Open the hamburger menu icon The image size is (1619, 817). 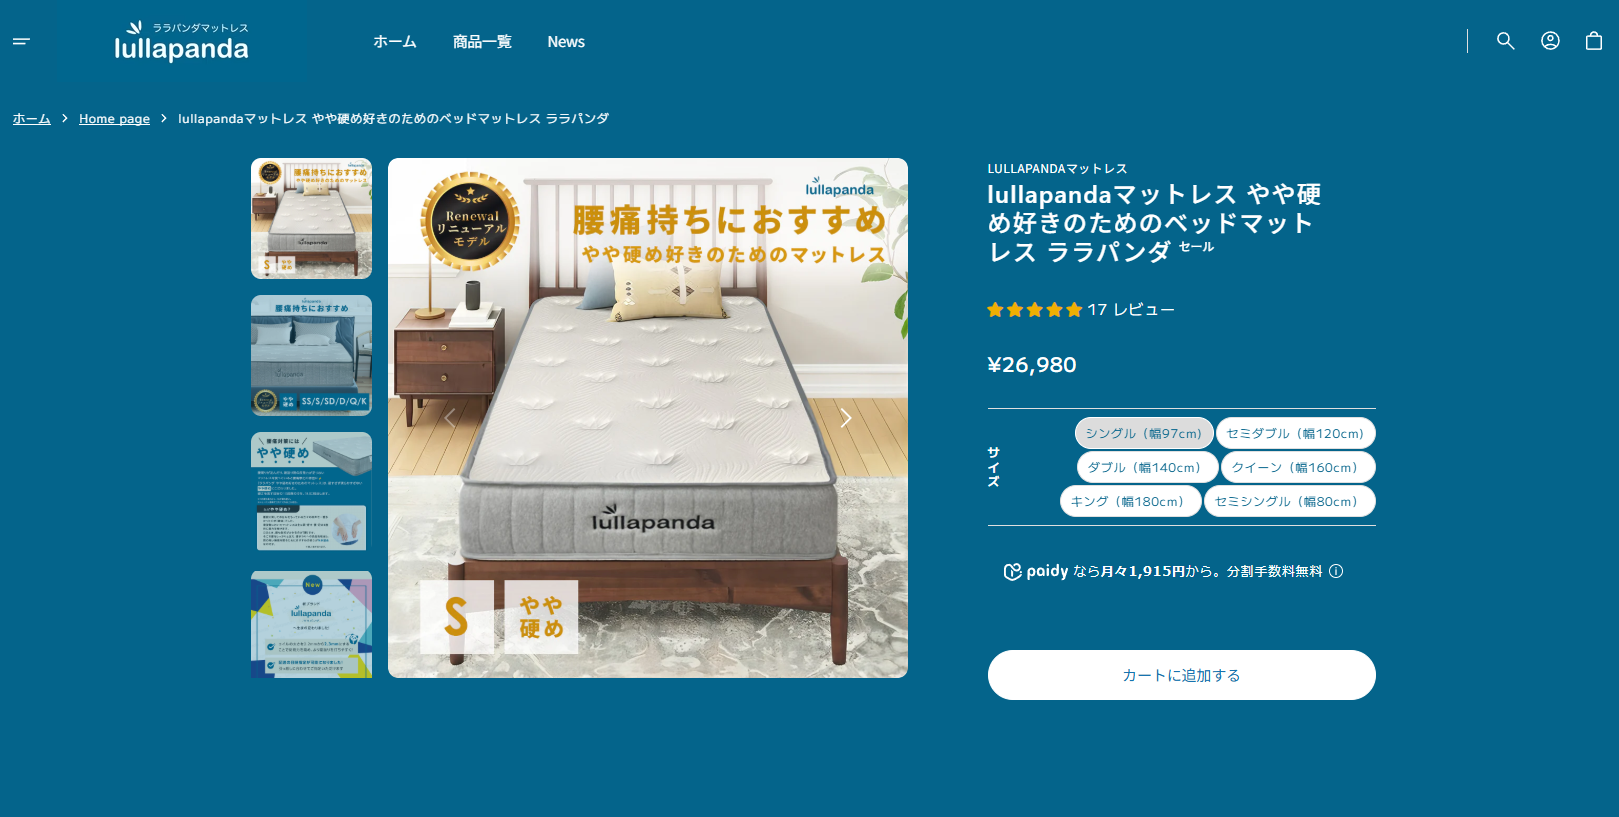[21, 41]
